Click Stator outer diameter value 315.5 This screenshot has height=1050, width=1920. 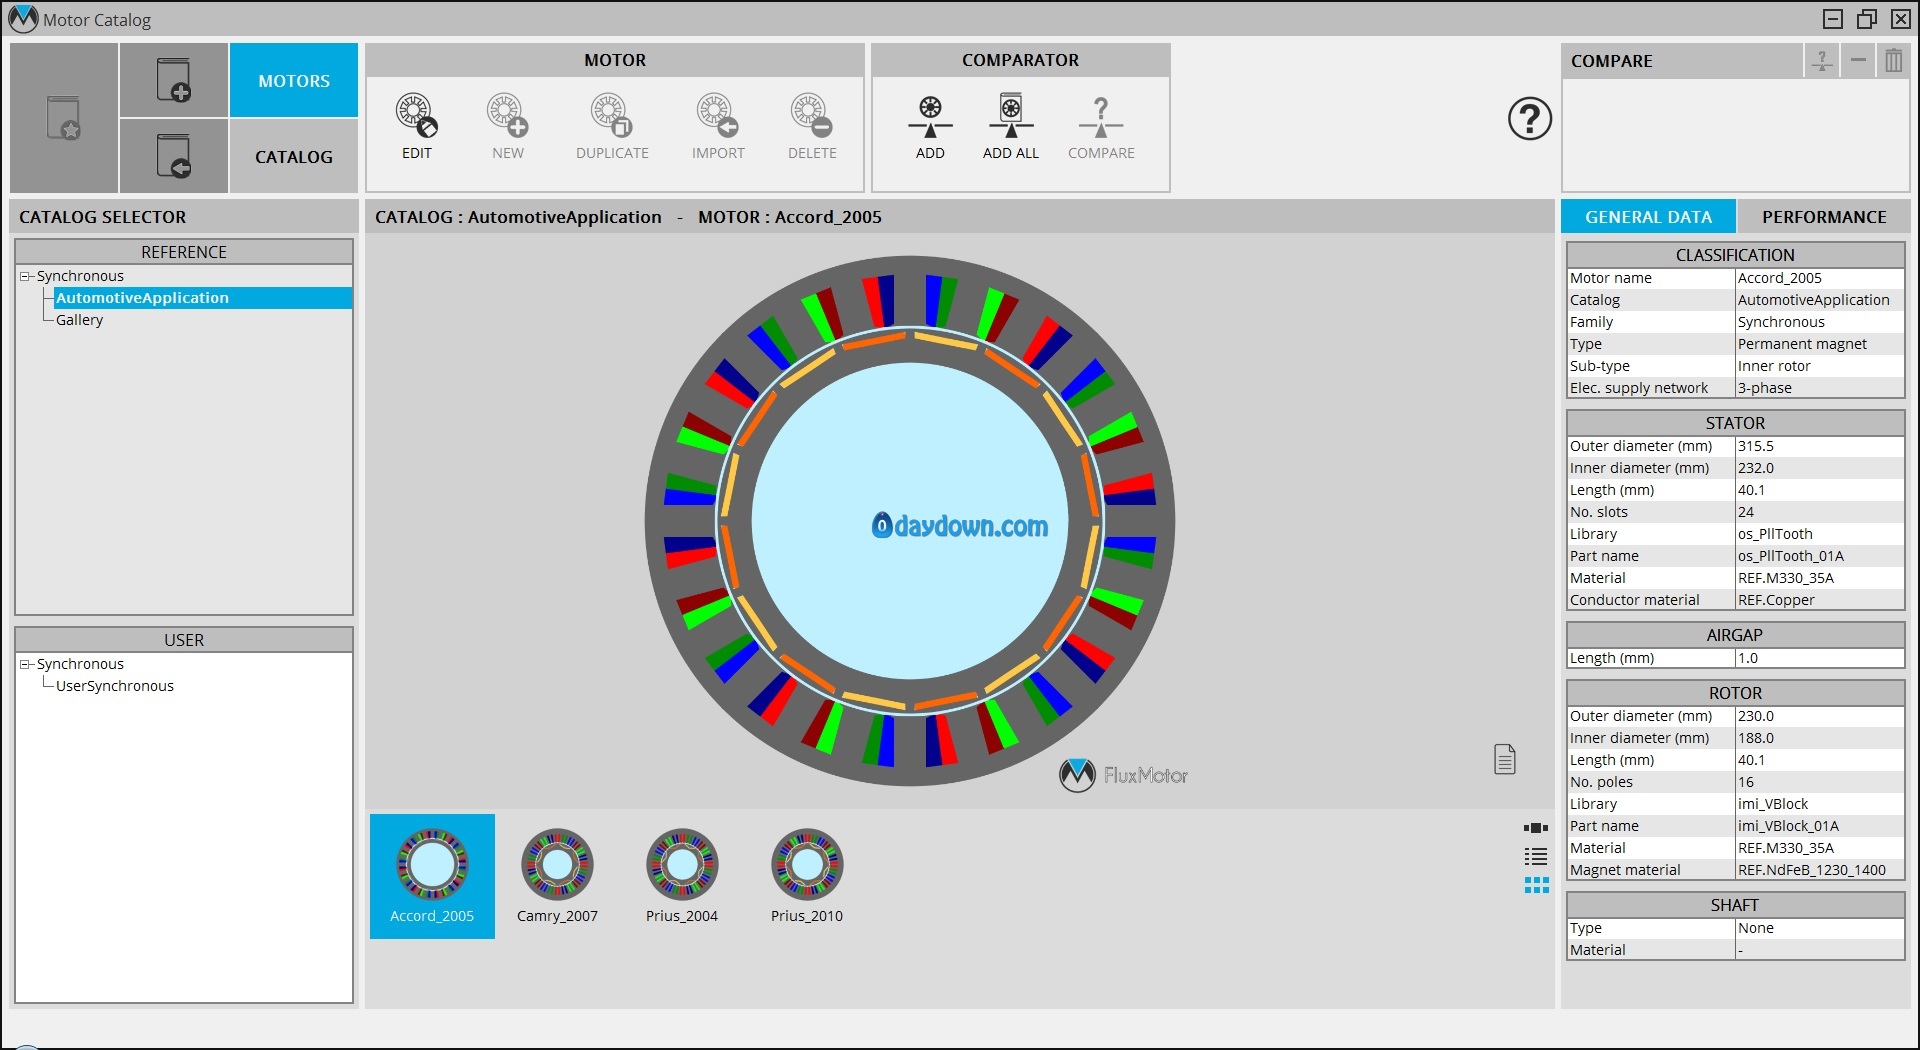1819,446
